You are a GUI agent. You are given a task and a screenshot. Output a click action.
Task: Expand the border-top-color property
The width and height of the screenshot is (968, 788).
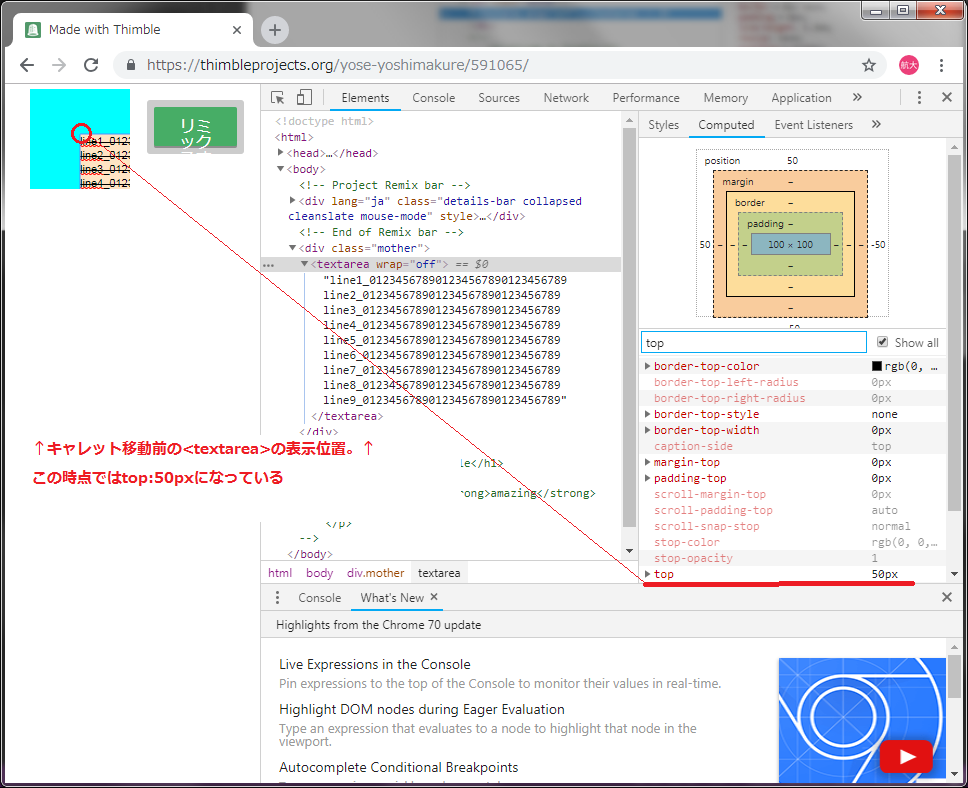click(x=648, y=367)
